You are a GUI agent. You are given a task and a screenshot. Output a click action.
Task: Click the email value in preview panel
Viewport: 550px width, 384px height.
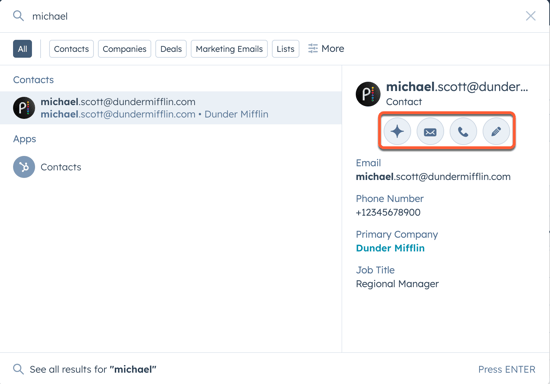(x=433, y=176)
